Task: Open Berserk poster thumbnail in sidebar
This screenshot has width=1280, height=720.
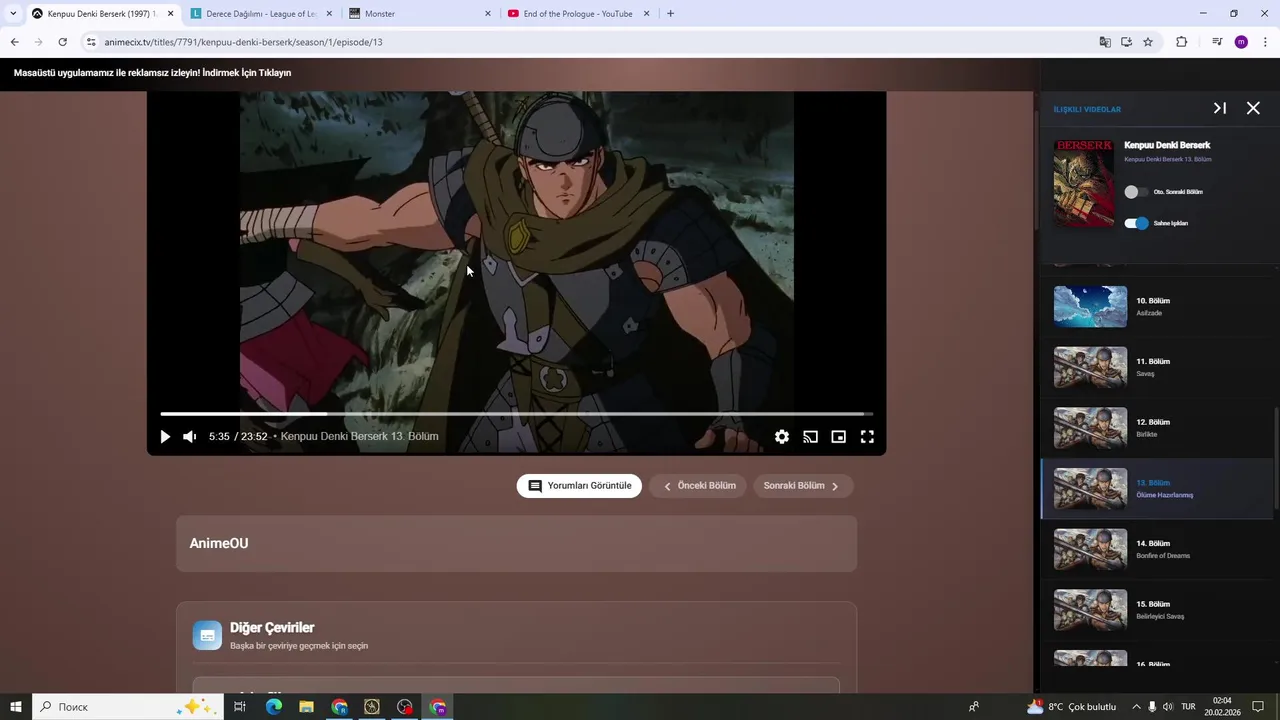Action: 1084,183
